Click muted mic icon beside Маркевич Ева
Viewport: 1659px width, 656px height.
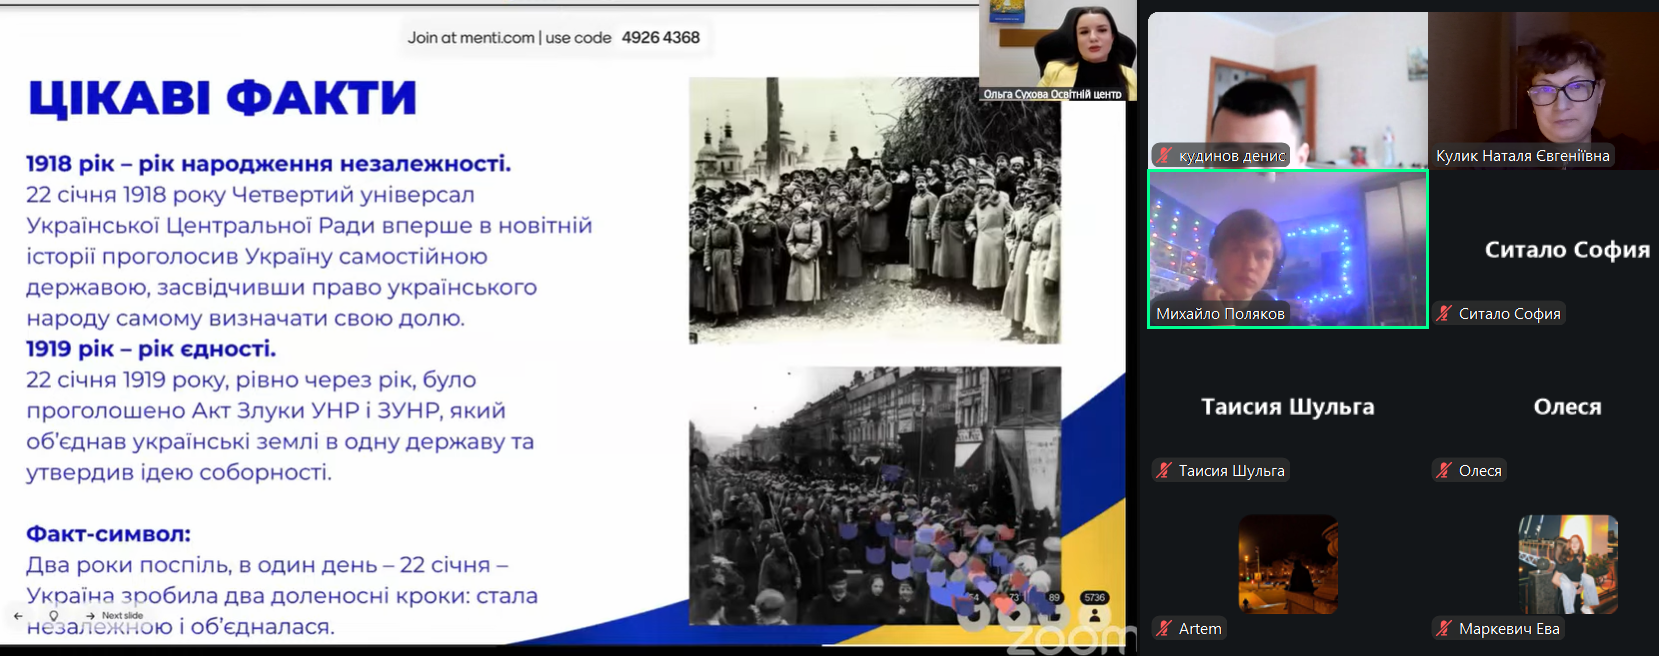point(1444,629)
